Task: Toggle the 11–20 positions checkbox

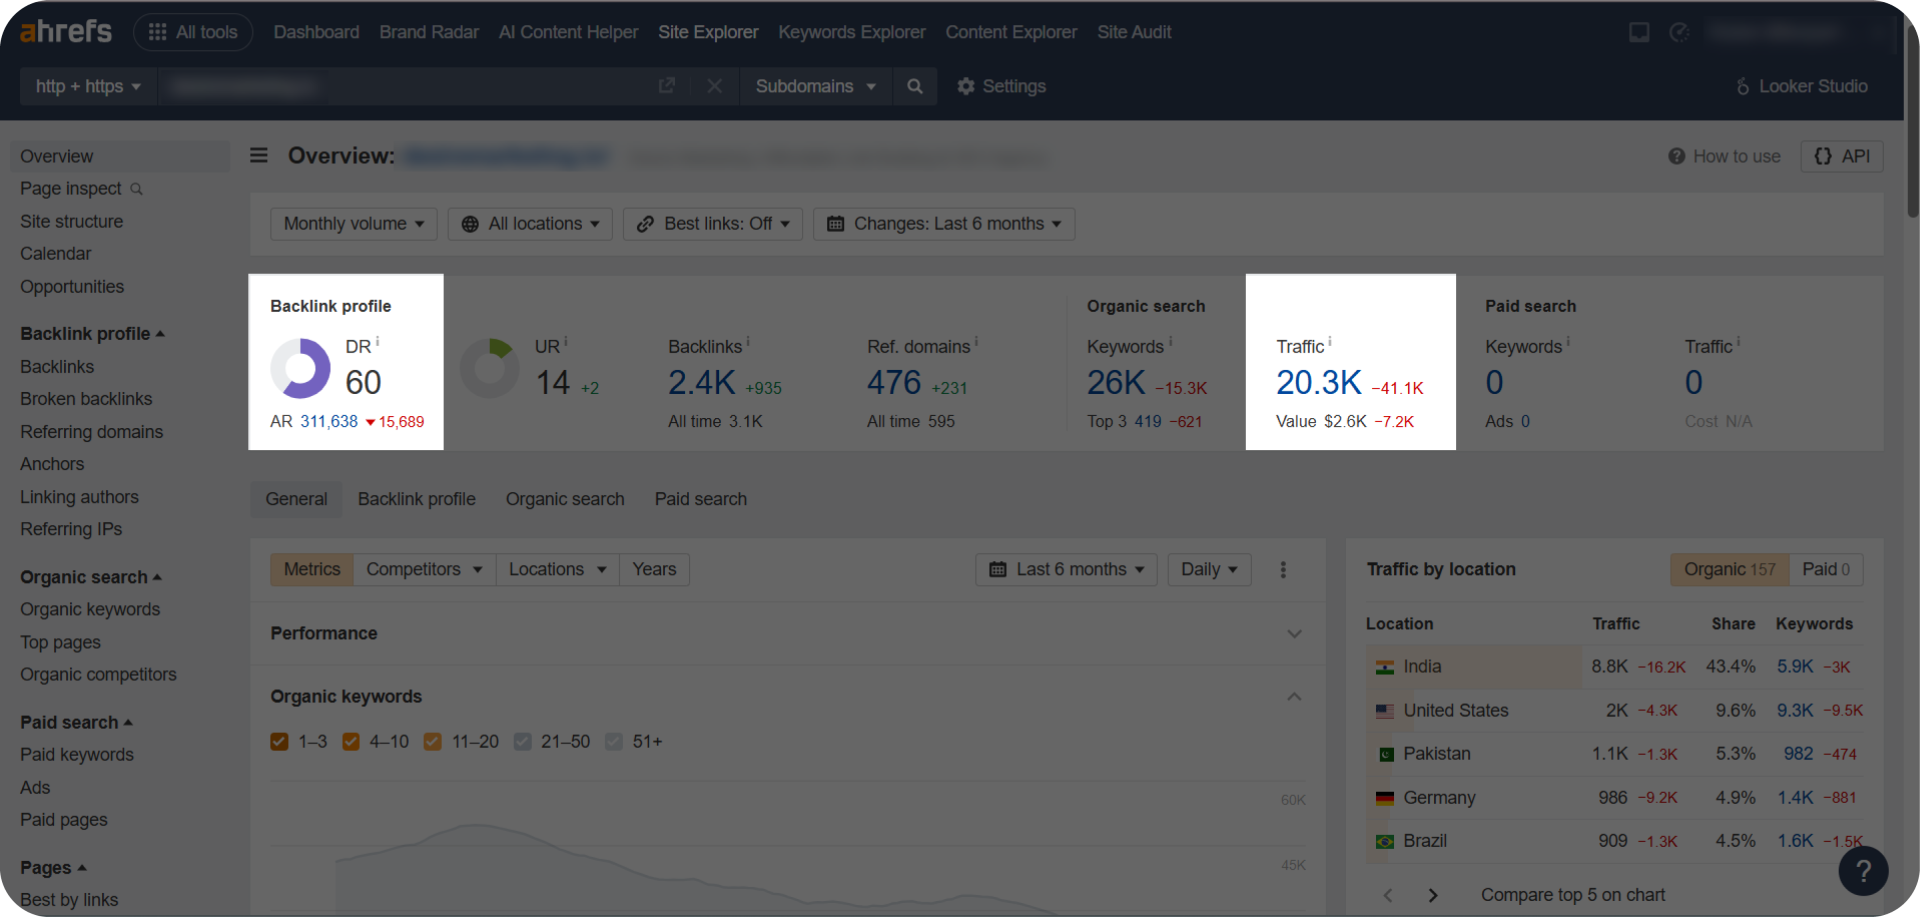Action: pos(432,742)
